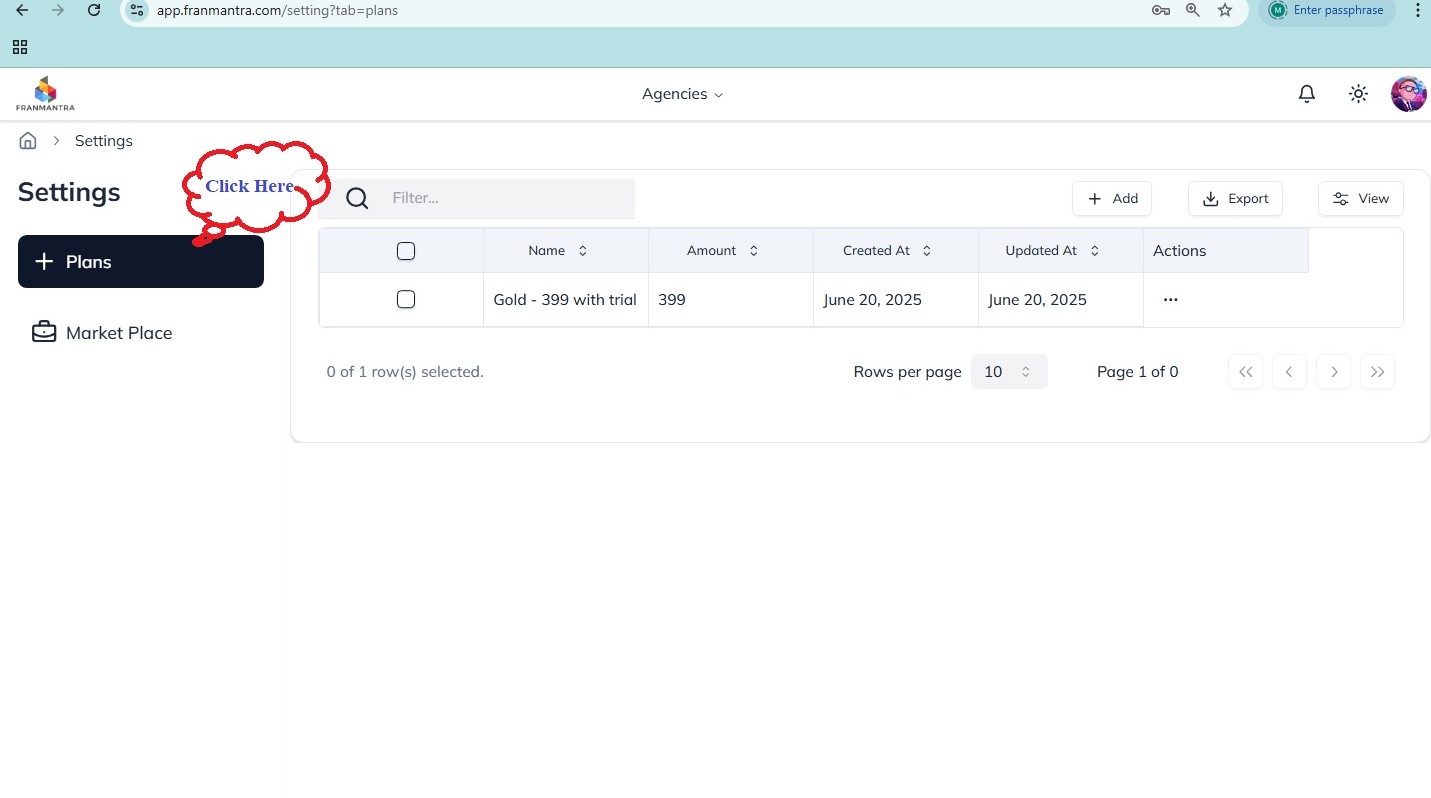Click the Add plan button
The width and height of the screenshot is (1431, 798).
pos(1112,199)
